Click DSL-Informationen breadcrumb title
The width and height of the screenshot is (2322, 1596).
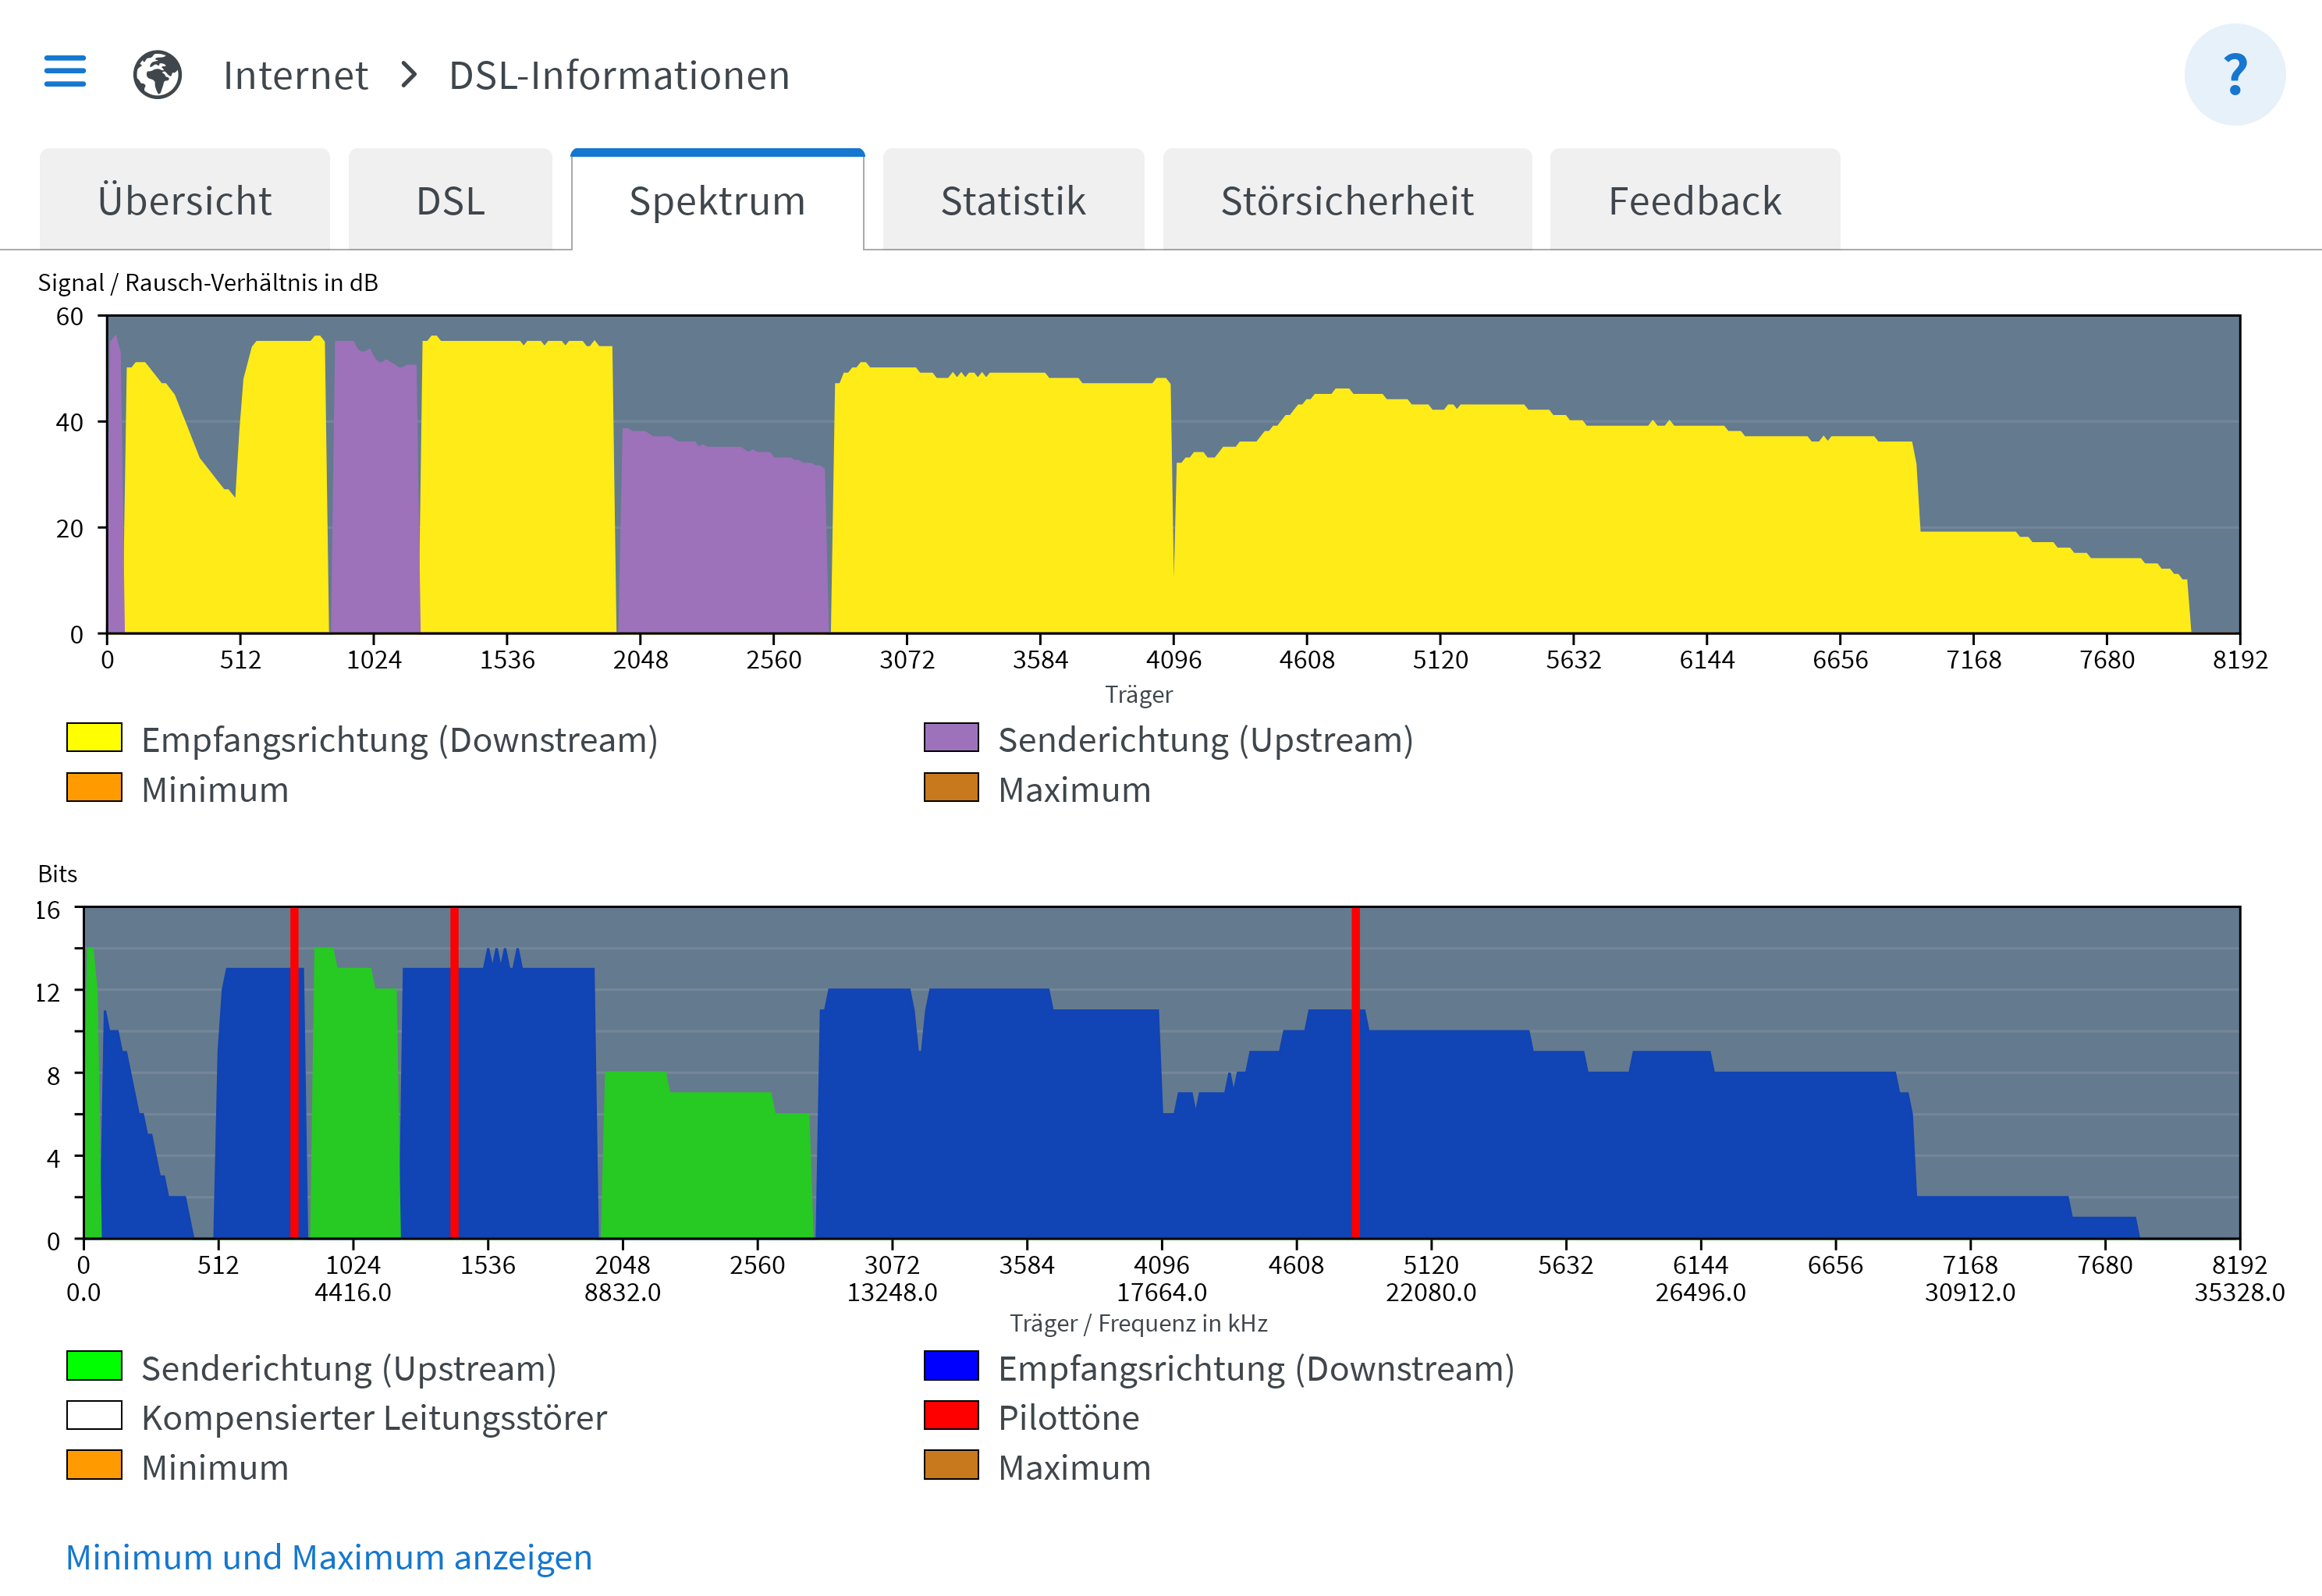pyautogui.click(x=619, y=76)
